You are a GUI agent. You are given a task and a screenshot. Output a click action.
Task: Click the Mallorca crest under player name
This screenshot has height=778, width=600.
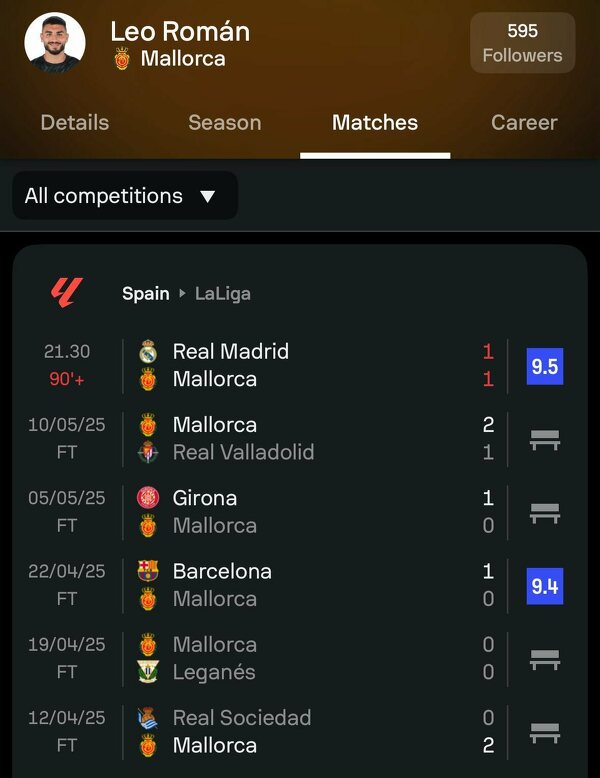click(x=122, y=59)
